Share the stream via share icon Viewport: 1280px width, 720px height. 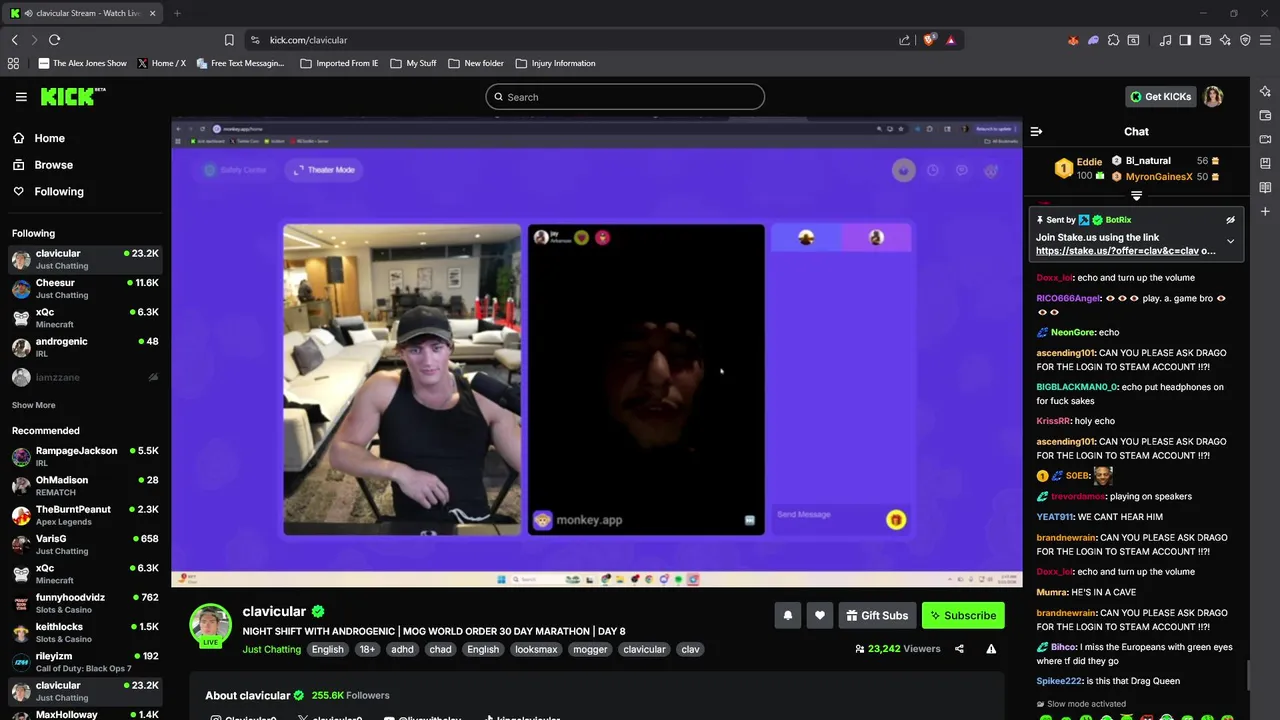coord(959,649)
